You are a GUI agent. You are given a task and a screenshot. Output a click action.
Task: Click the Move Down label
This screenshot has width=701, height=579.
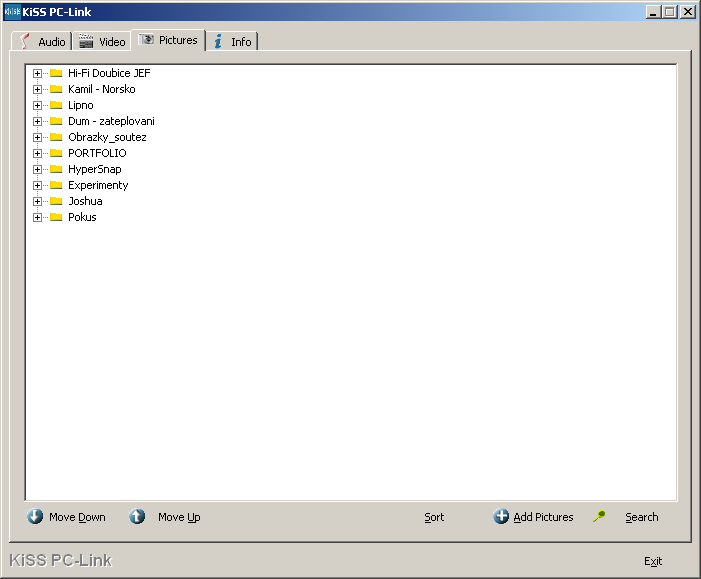pyautogui.click(x=77, y=517)
